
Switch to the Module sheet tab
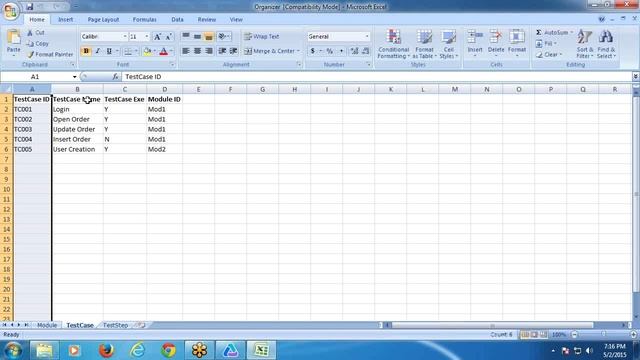tap(47, 325)
